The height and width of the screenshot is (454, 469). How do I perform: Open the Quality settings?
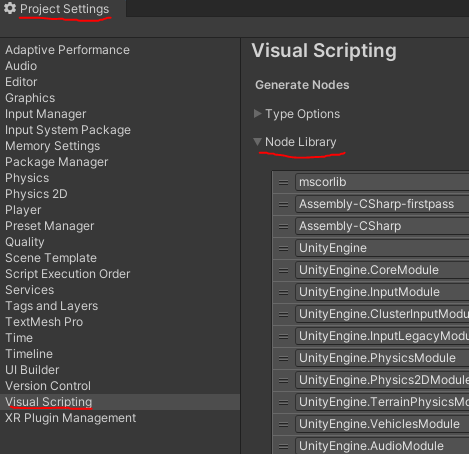[25, 242]
